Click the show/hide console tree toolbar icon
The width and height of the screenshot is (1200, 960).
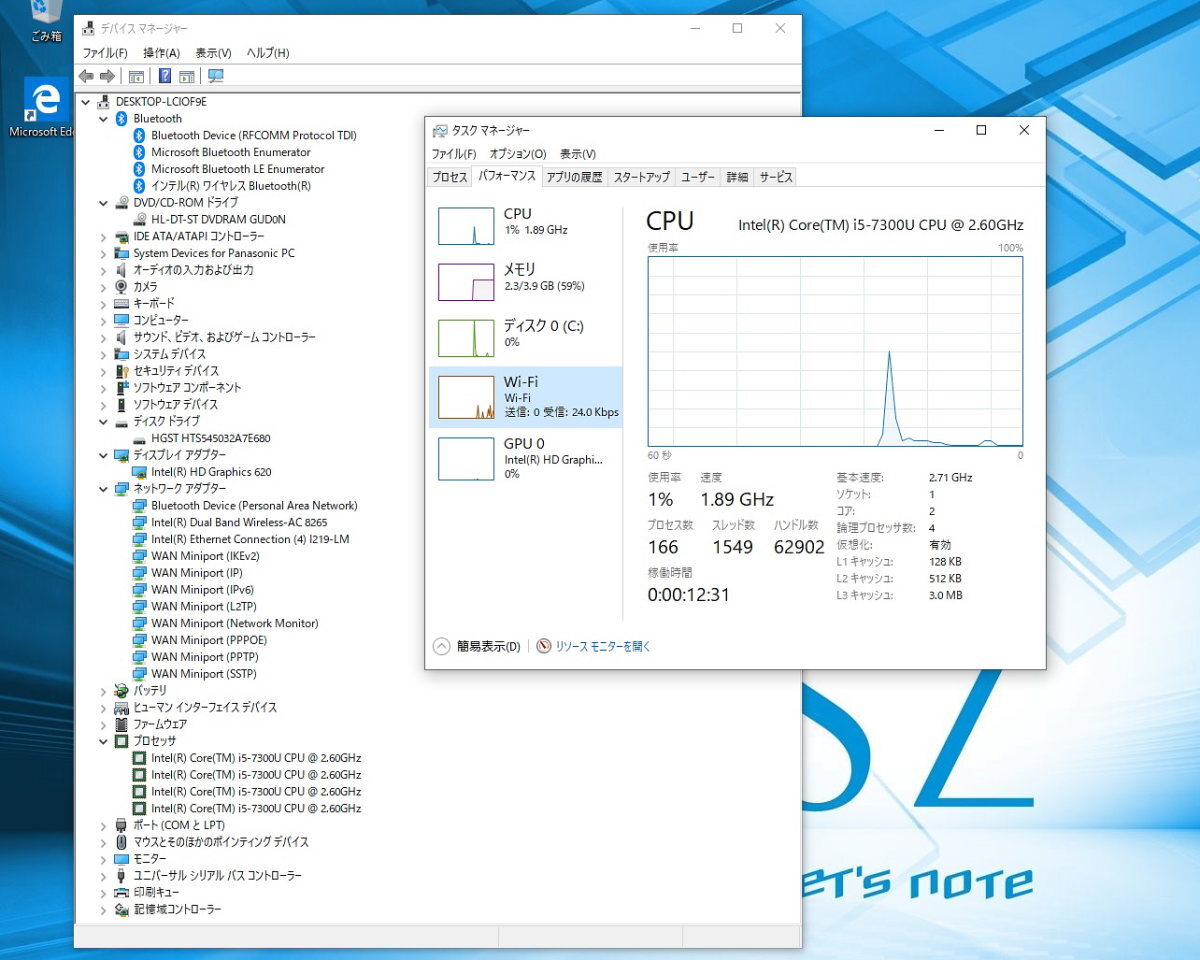[136, 76]
